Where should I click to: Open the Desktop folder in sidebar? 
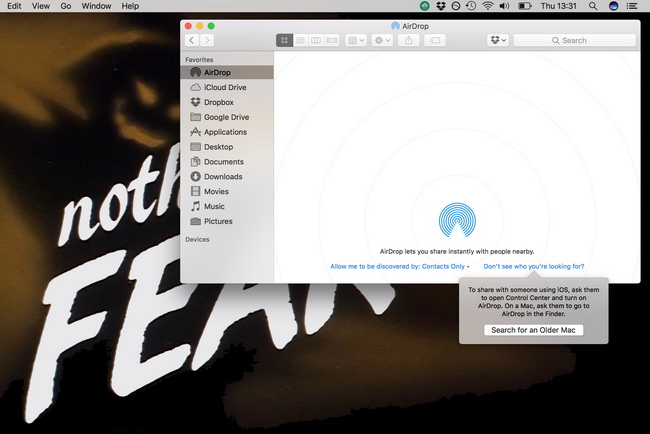(227, 147)
